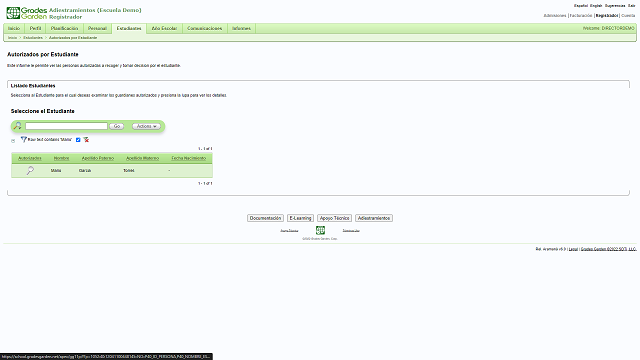Open the Planificación tab

(64, 29)
